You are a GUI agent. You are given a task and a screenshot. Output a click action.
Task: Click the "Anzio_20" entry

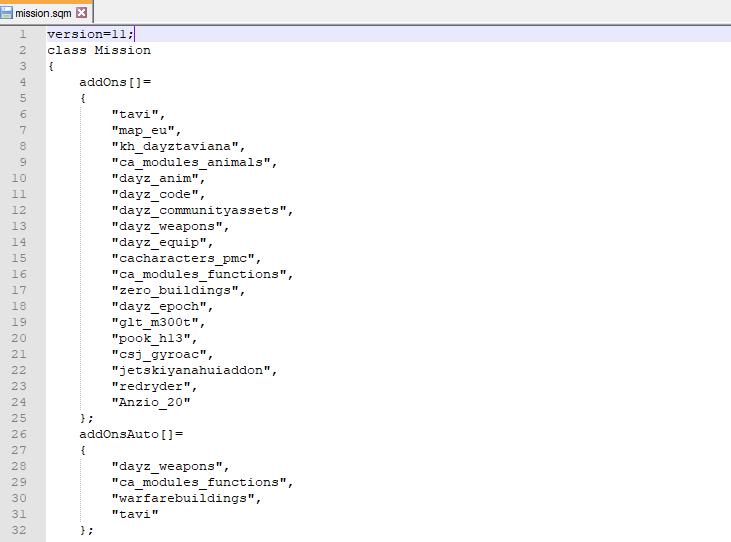[x=151, y=402]
